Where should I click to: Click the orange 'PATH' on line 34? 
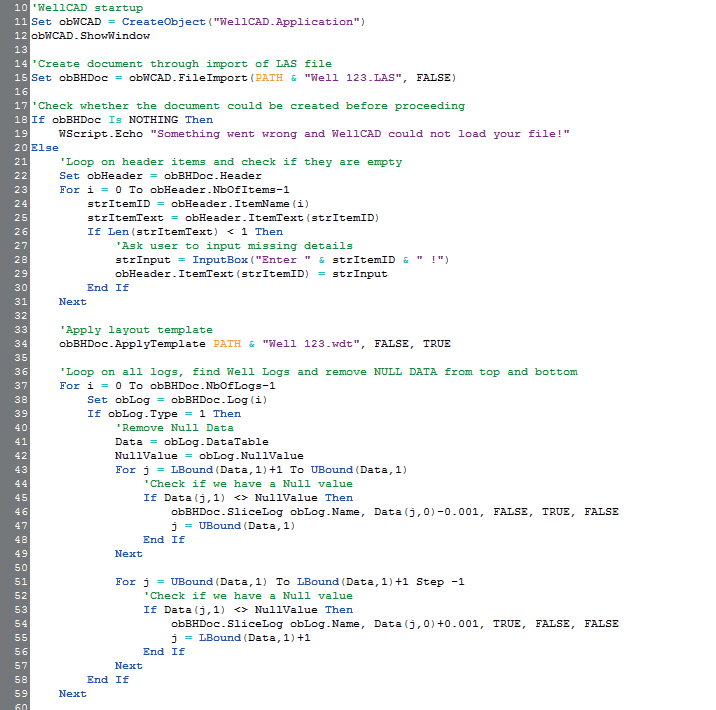(x=227, y=344)
